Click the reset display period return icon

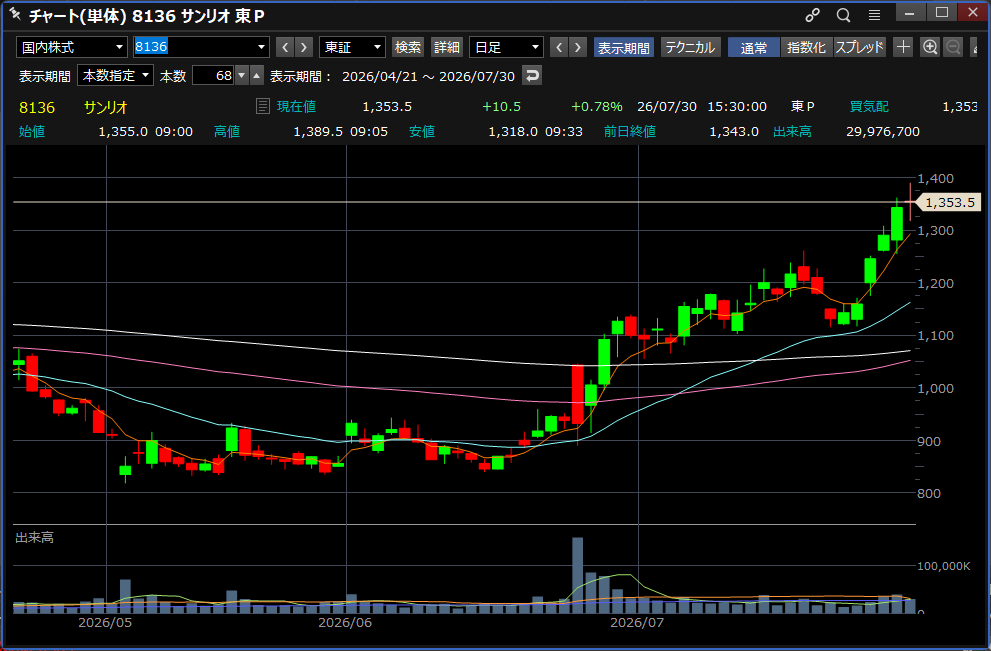(532, 76)
